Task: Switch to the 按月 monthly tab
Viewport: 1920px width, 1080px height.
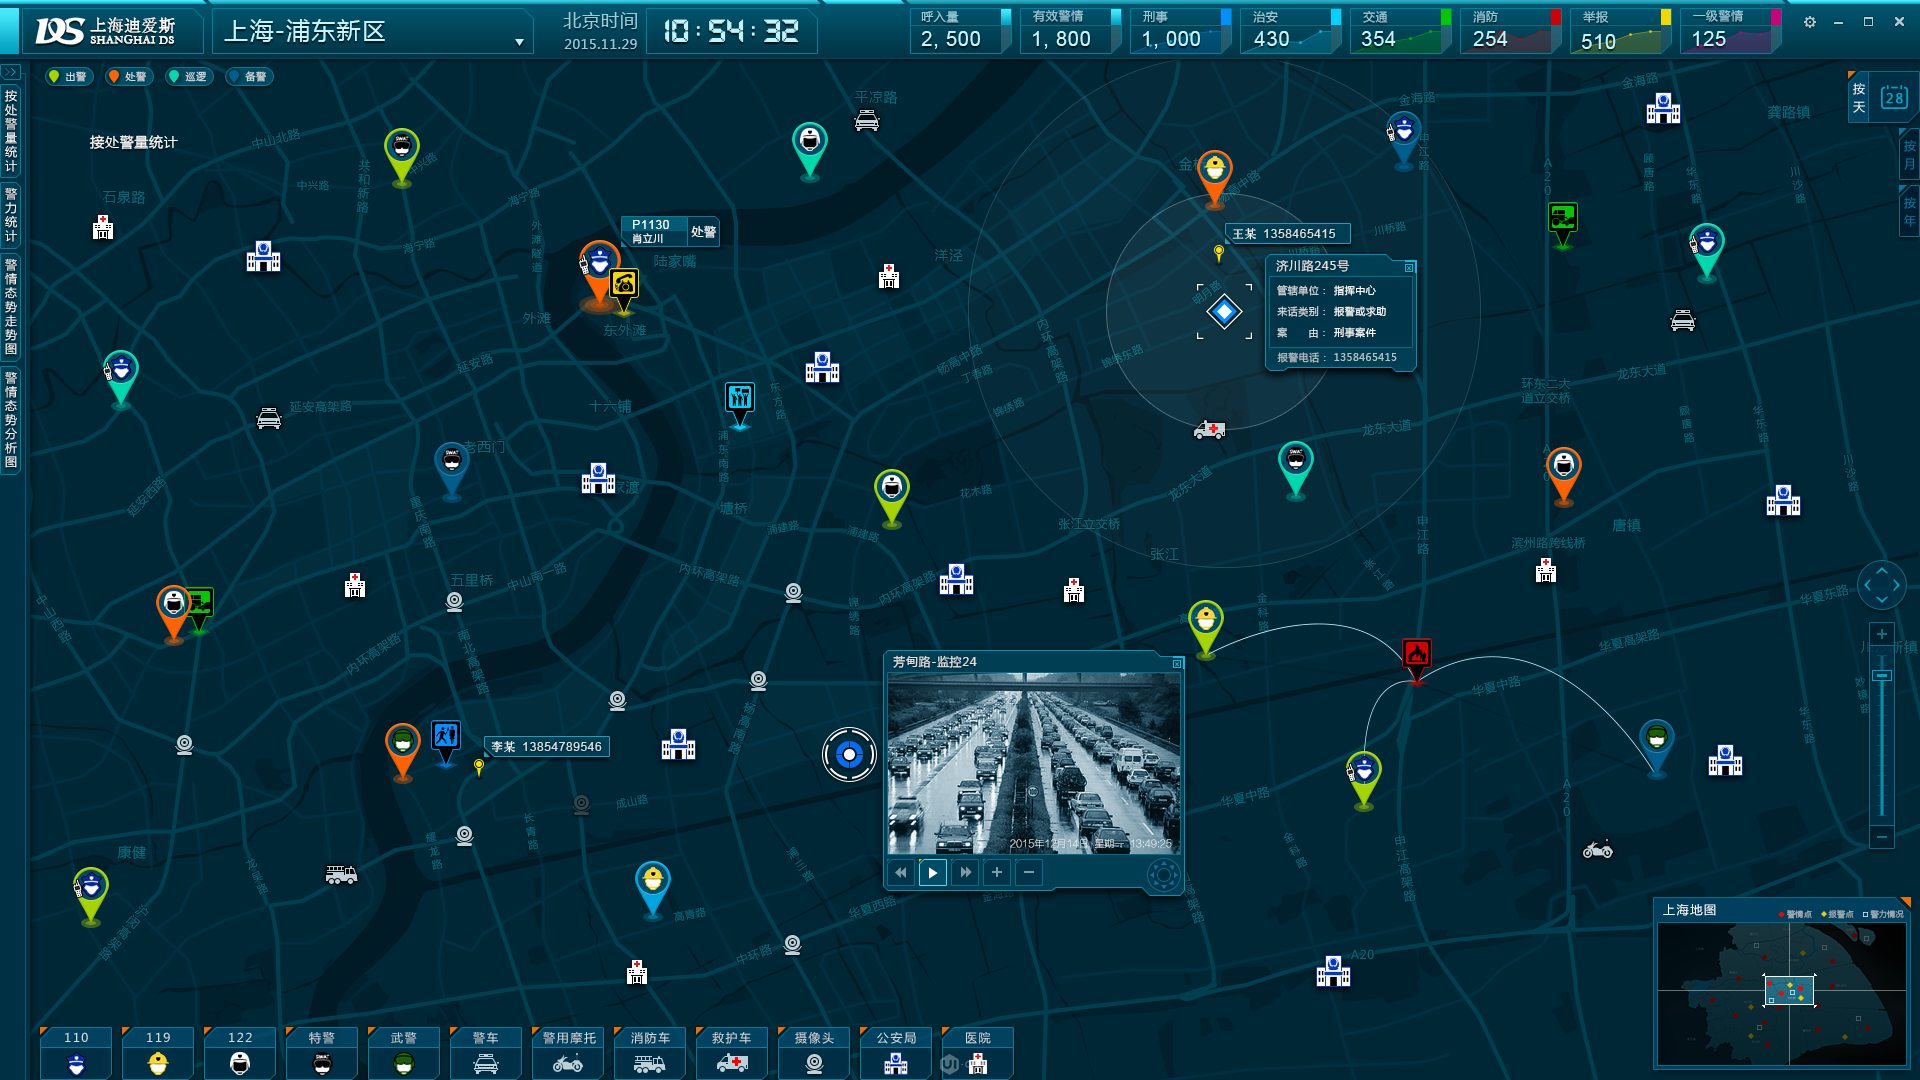Action: [1909, 155]
